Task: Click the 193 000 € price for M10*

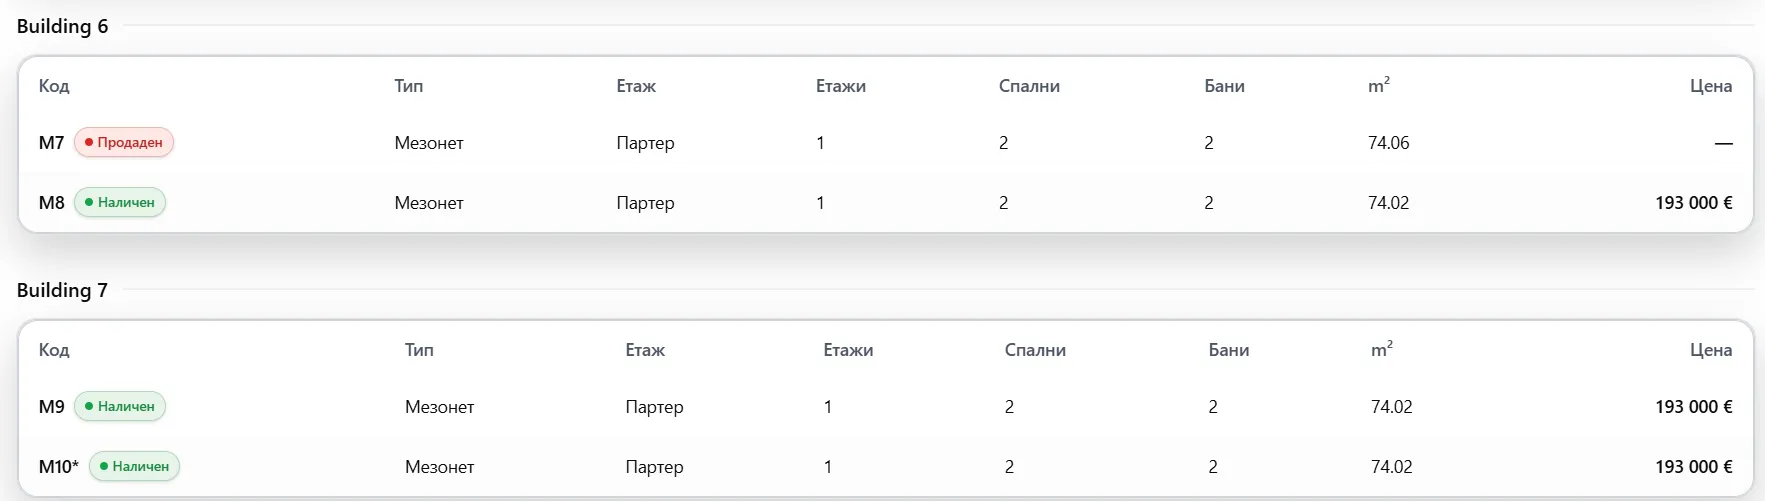Action: coord(1694,467)
